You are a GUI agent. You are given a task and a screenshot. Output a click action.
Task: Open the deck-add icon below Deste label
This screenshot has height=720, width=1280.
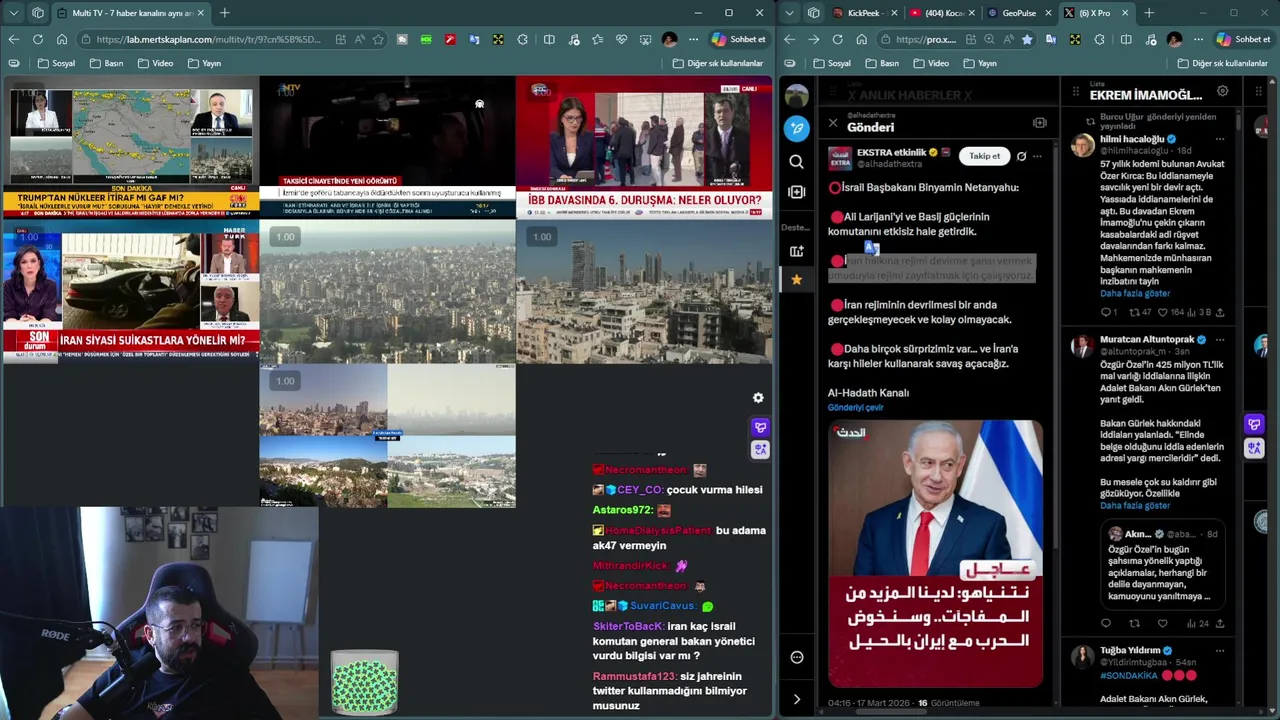pos(796,251)
